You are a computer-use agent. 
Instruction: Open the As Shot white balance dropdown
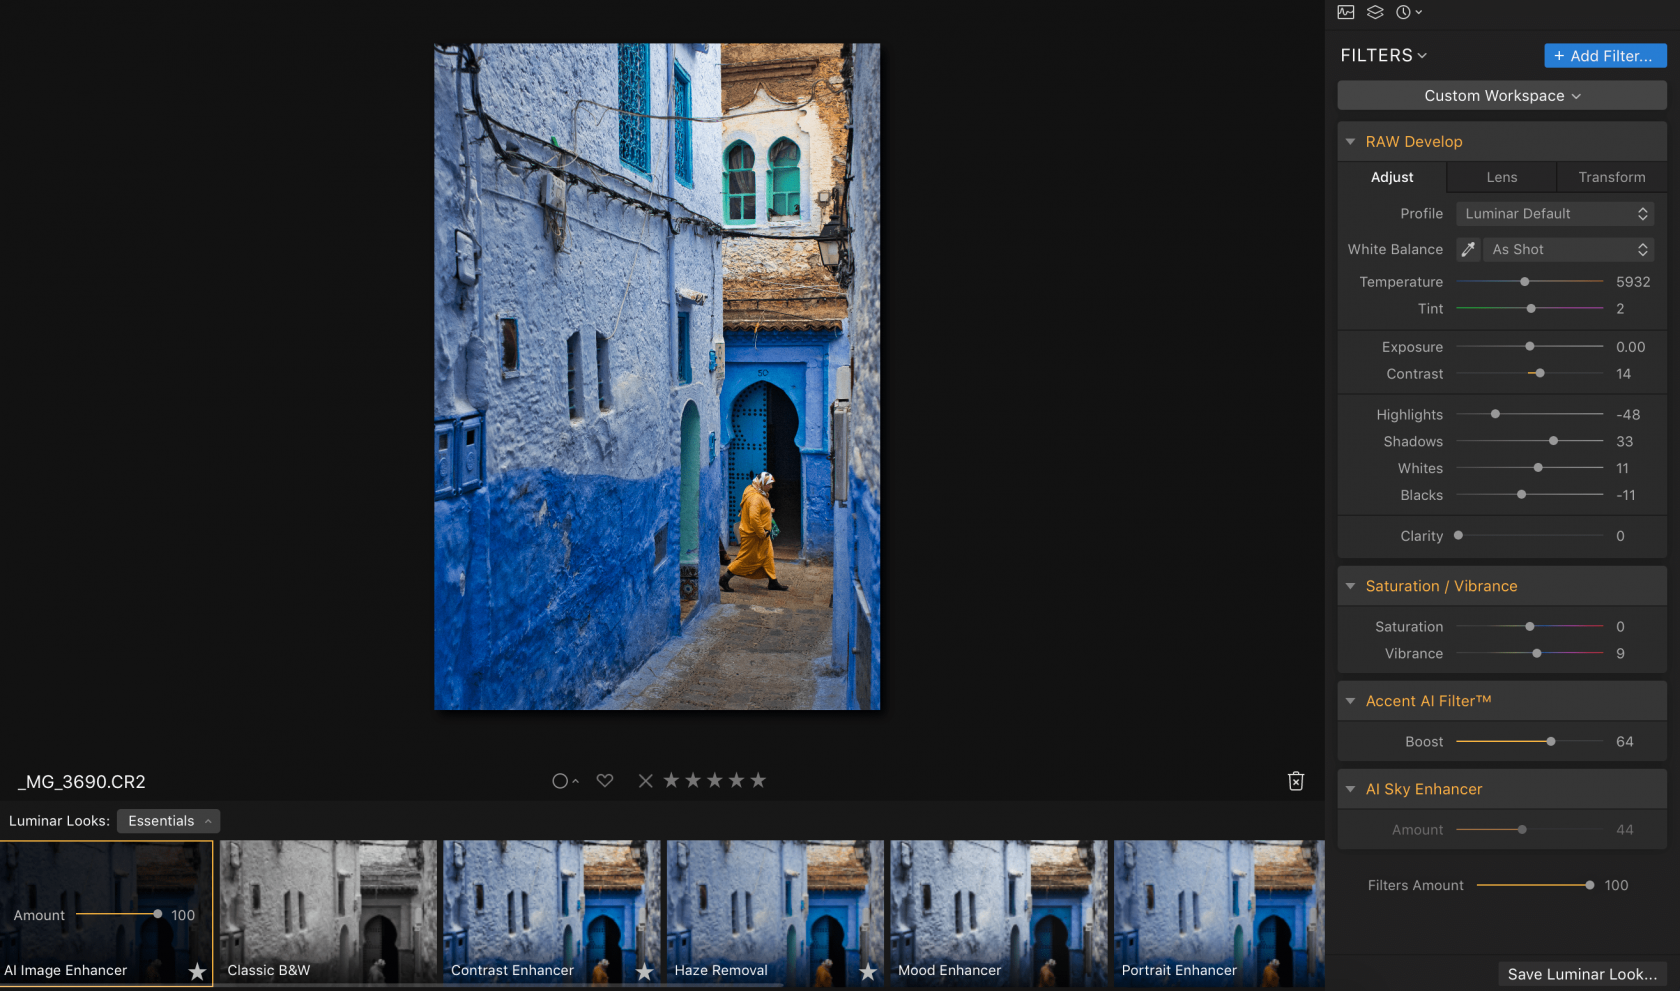pyautogui.click(x=1568, y=249)
